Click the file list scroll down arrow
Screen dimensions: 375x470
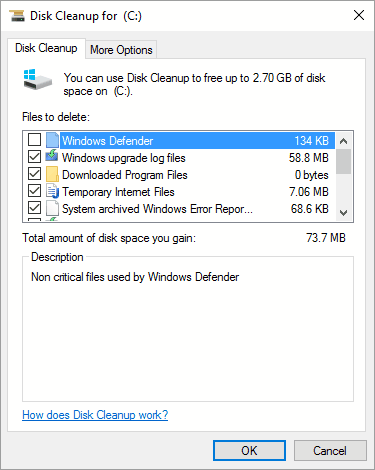point(343,212)
